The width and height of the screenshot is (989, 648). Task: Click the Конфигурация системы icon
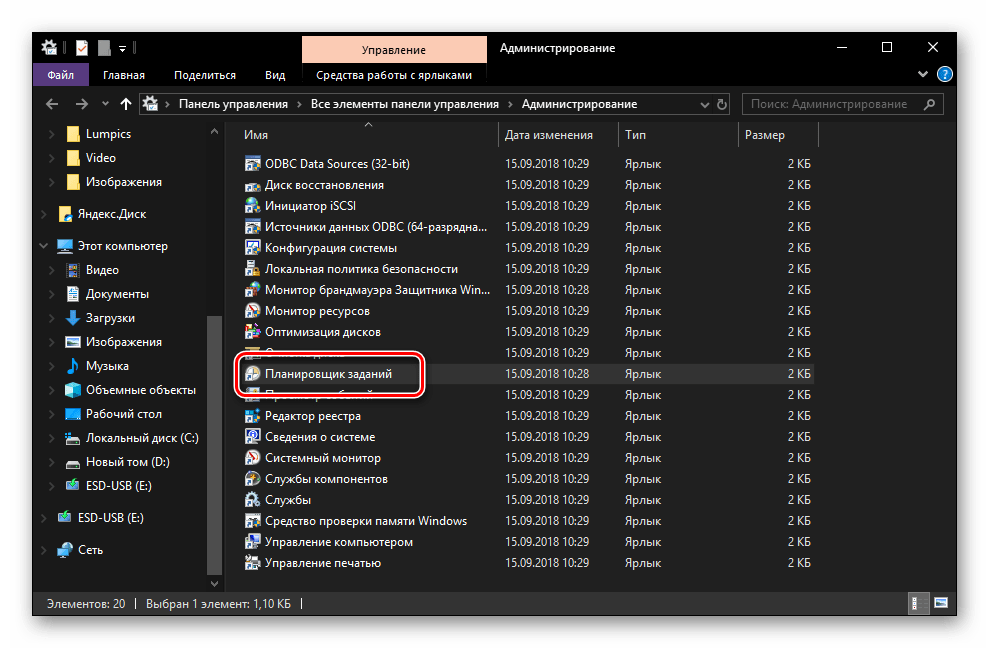(253, 247)
